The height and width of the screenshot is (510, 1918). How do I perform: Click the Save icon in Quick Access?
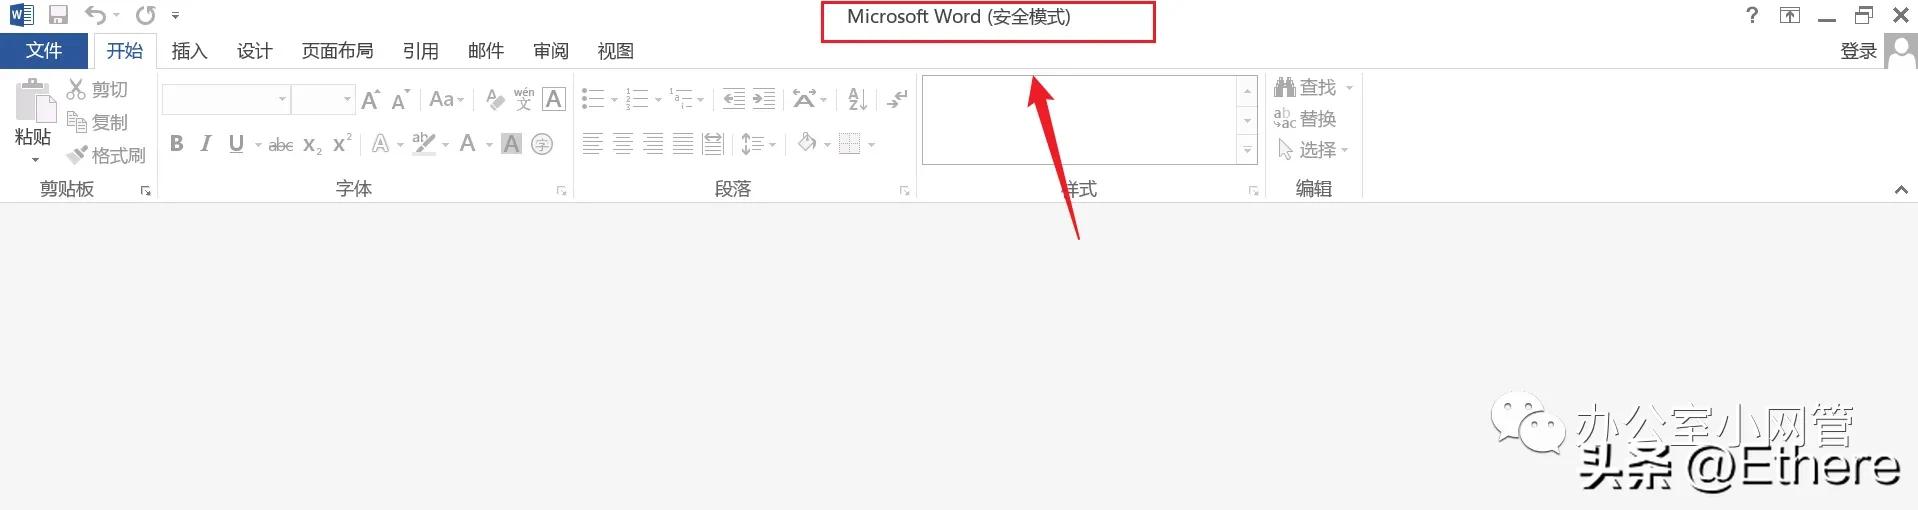tap(59, 15)
